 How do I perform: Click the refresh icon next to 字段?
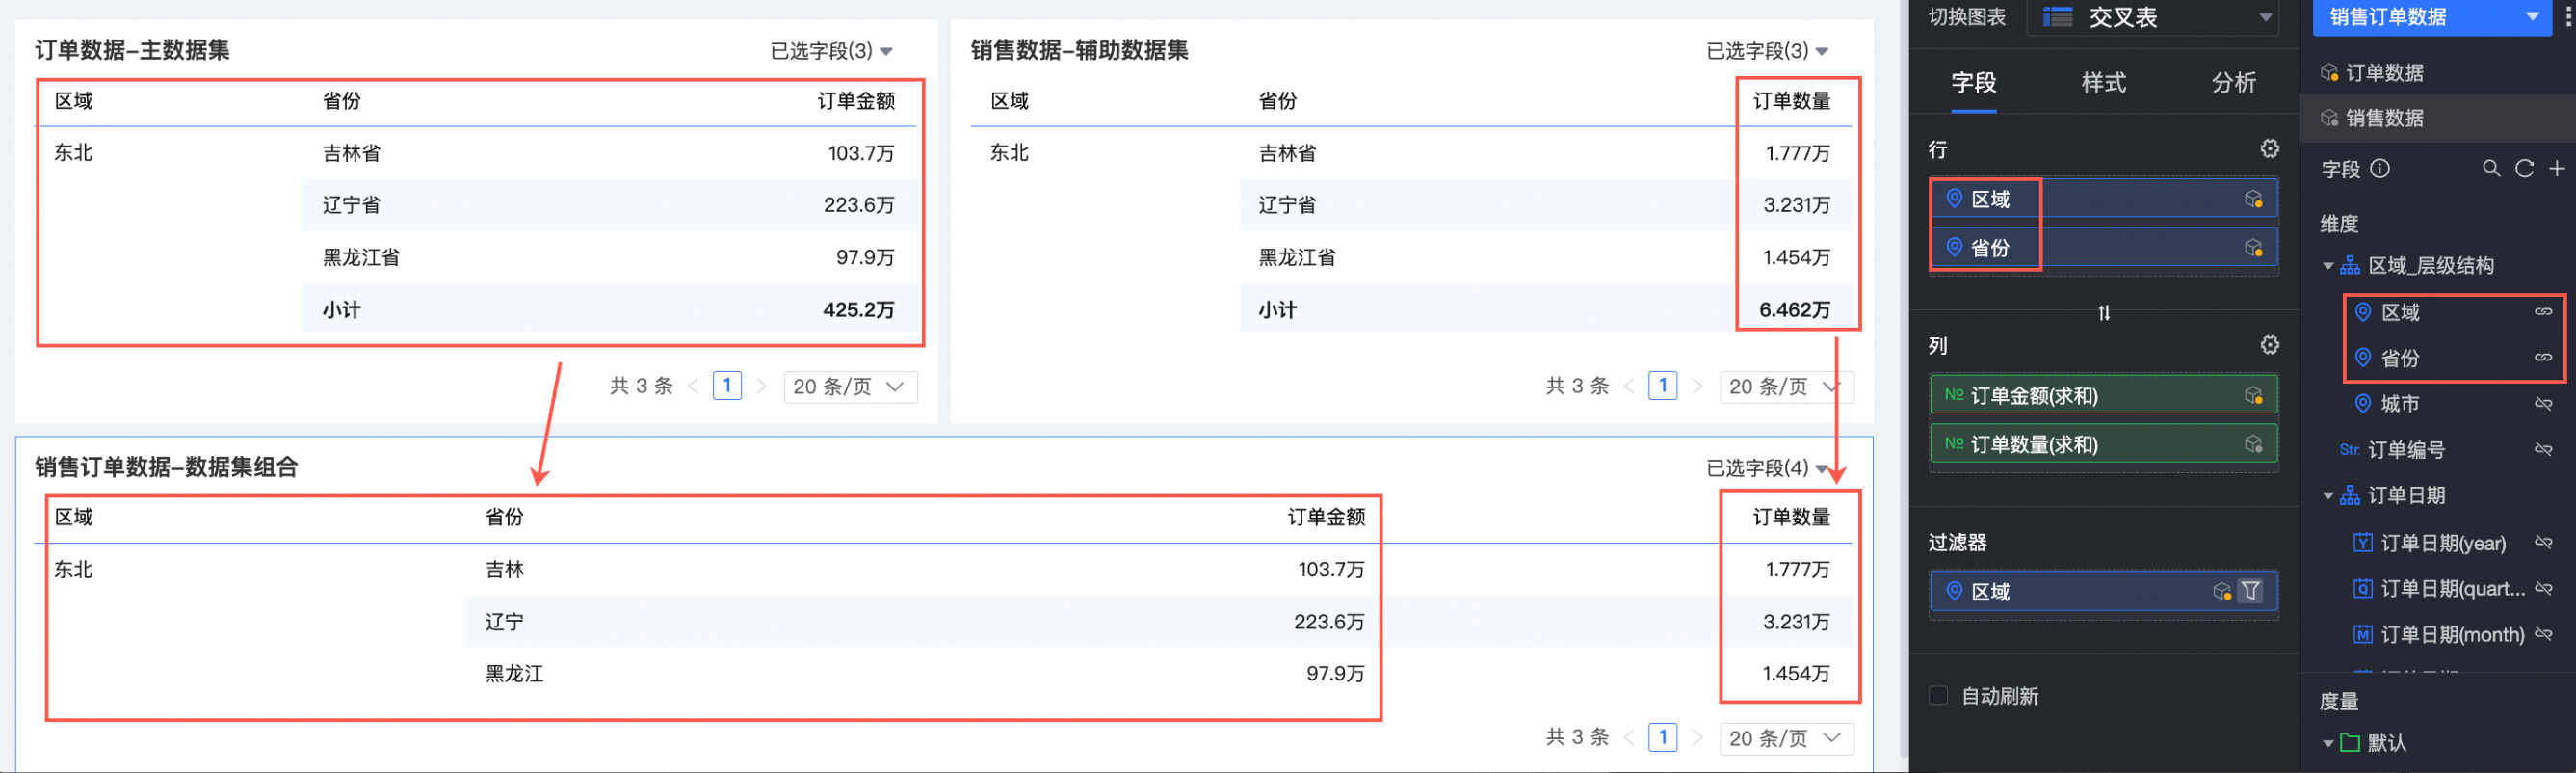[x=2524, y=169]
